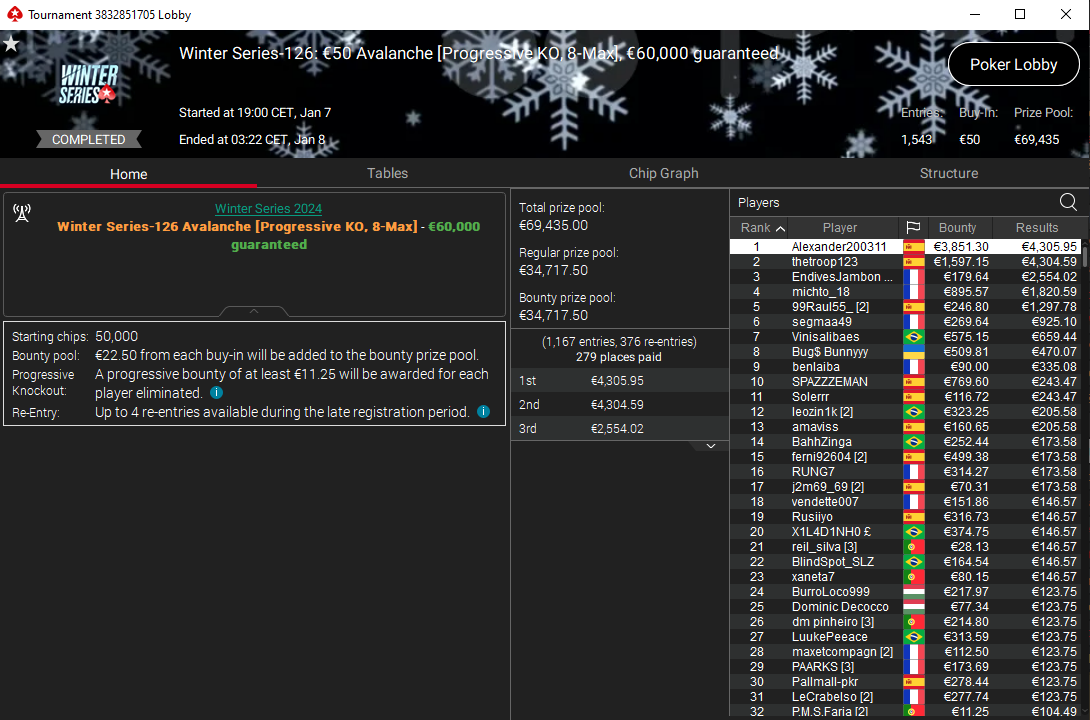The height and width of the screenshot is (720, 1090).
Task: Select player benlaiba in the list
Action: coord(905,367)
